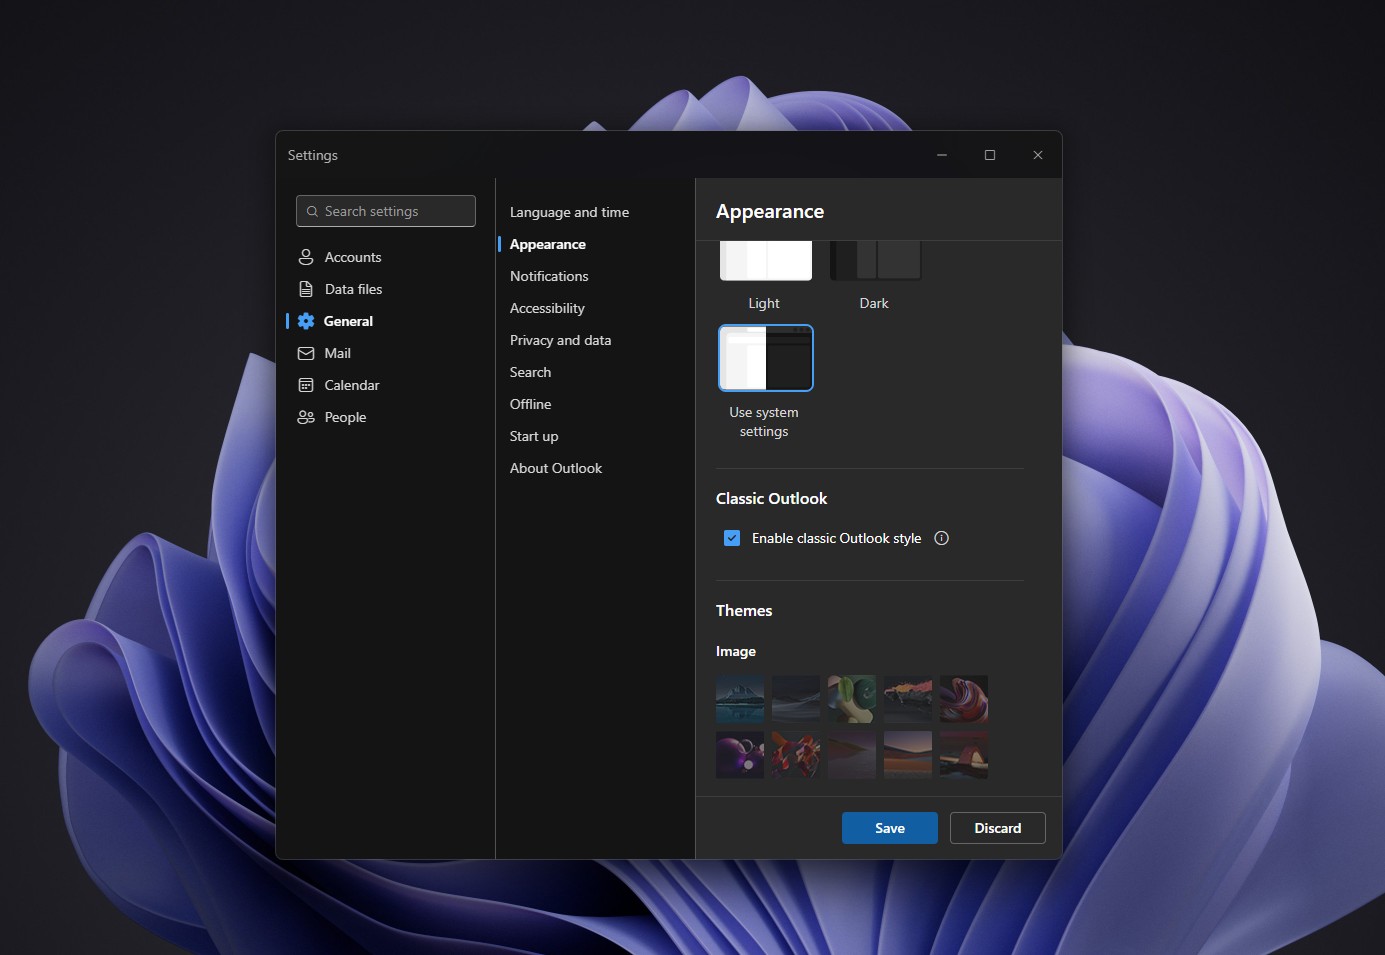Click the People contacts icon
The image size is (1385, 955).
tap(306, 417)
